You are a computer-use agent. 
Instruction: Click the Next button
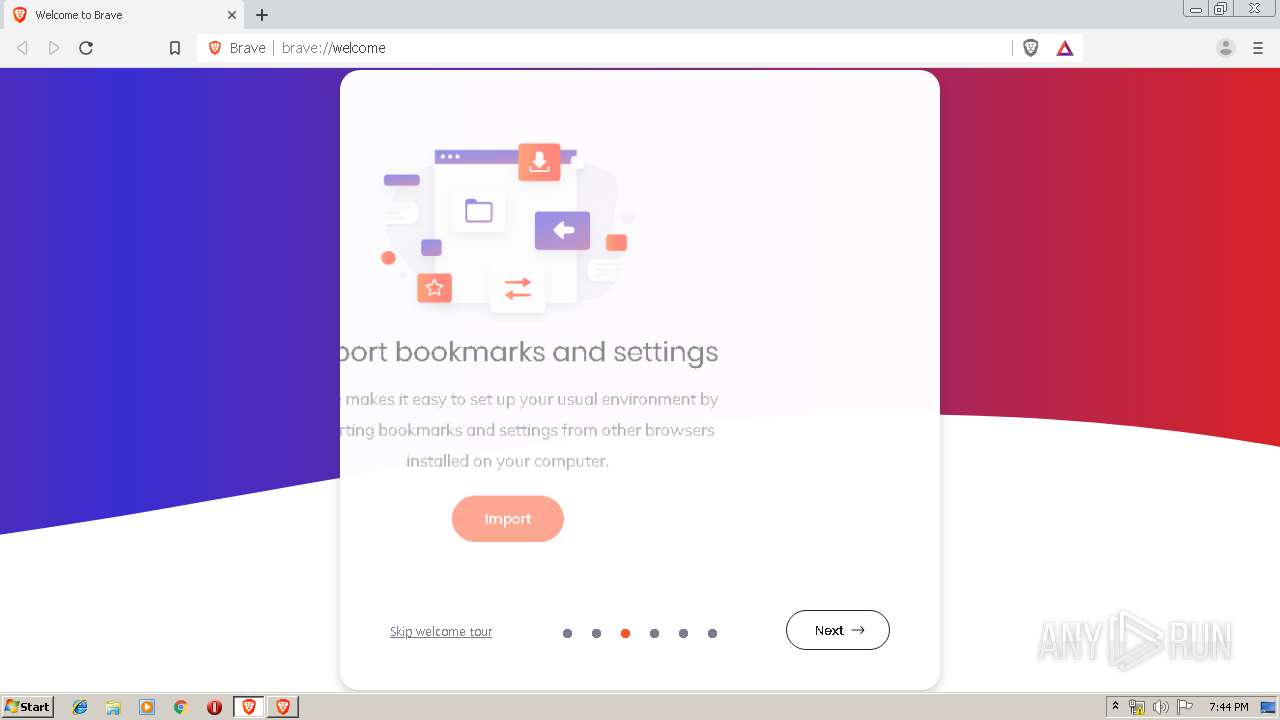pyautogui.click(x=838, y=630)
